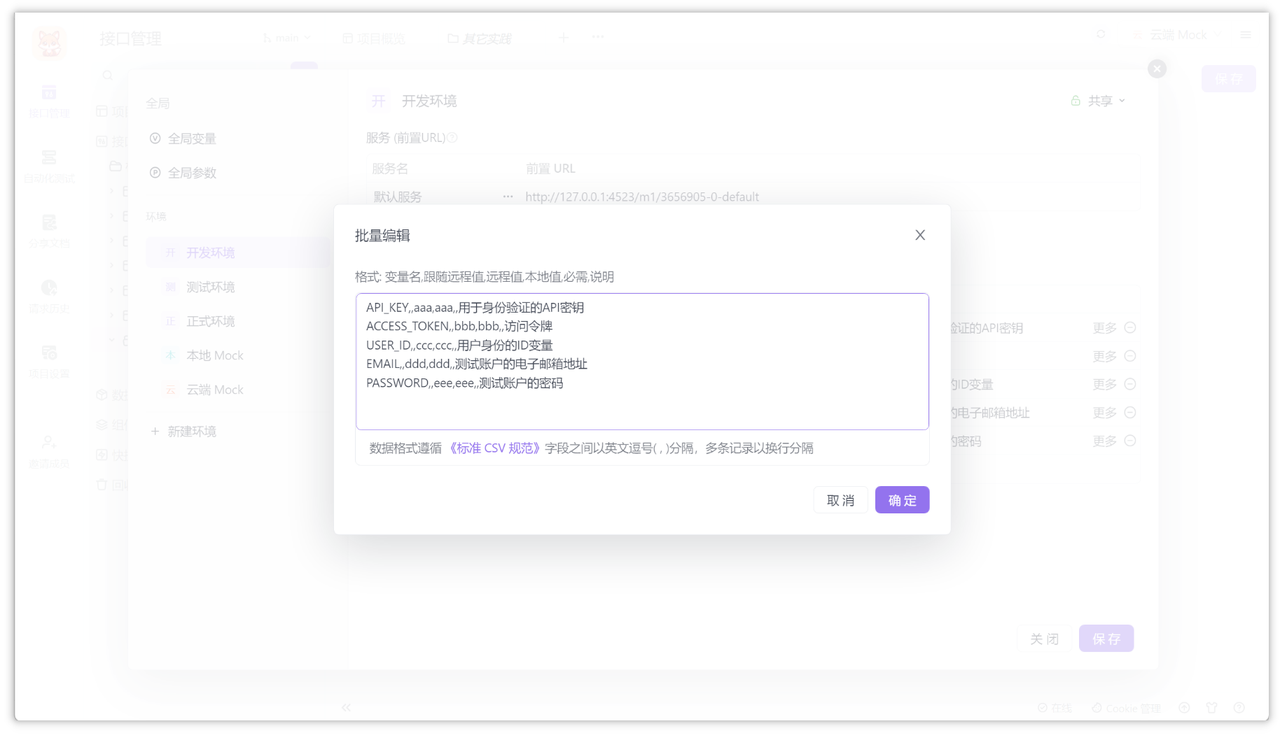
Task: Click the ACCESS_TOKEN line in the editor
Action: (x=459, y=326)
